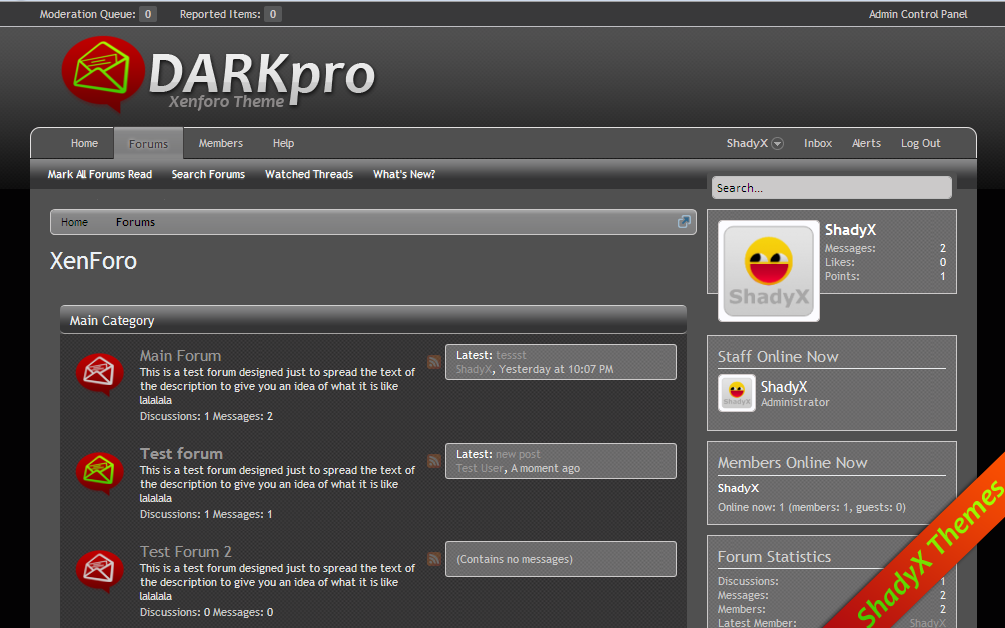Click the 'A moment ago' timestamp

click(x=545, y=468)
